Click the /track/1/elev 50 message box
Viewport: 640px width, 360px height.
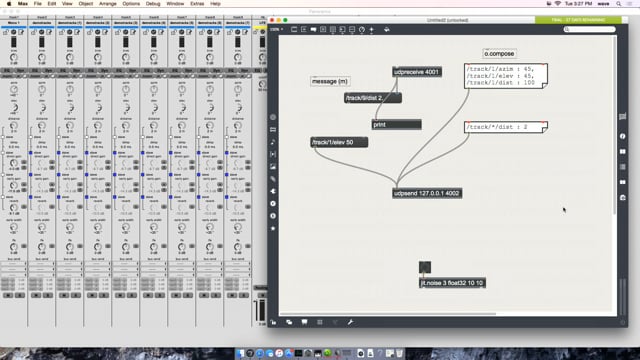coord(339,142)
